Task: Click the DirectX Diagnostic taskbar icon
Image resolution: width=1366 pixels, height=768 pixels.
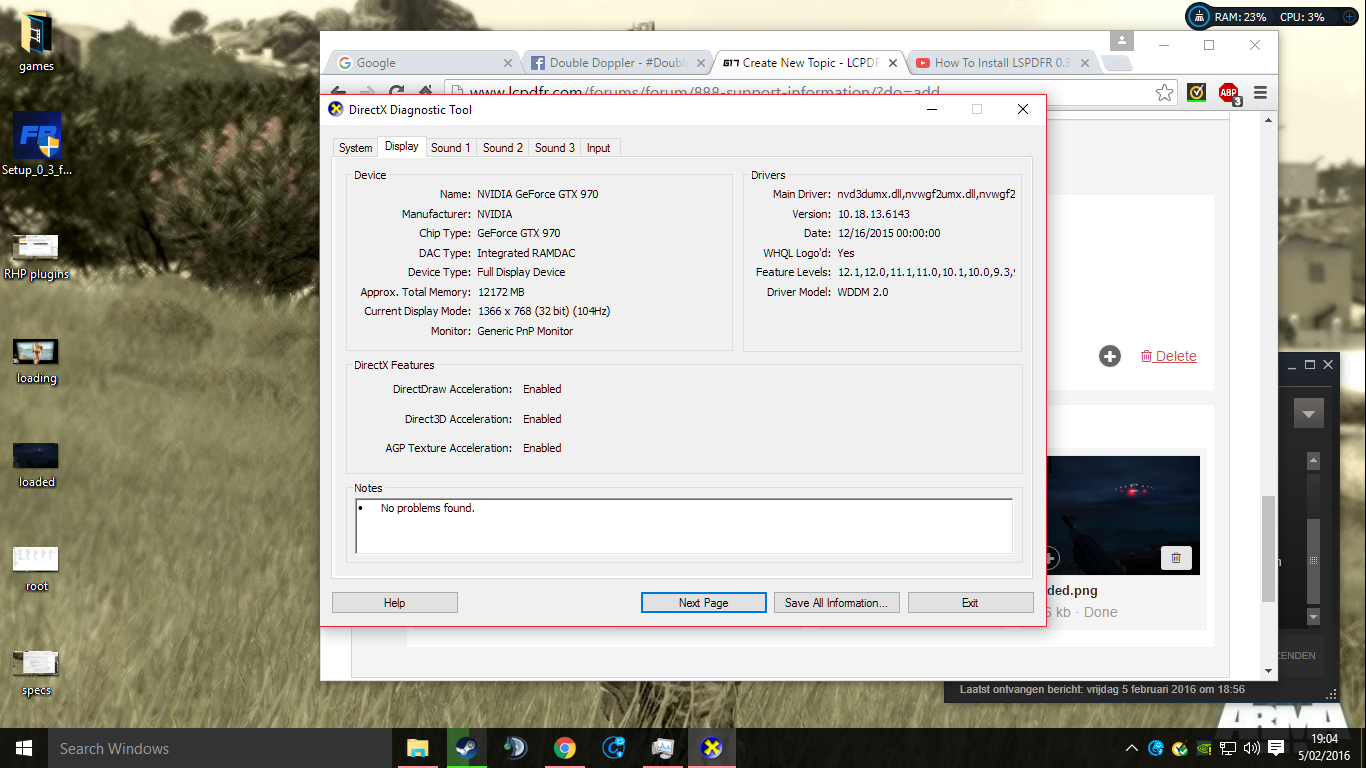Action: (x=712, y=748)
